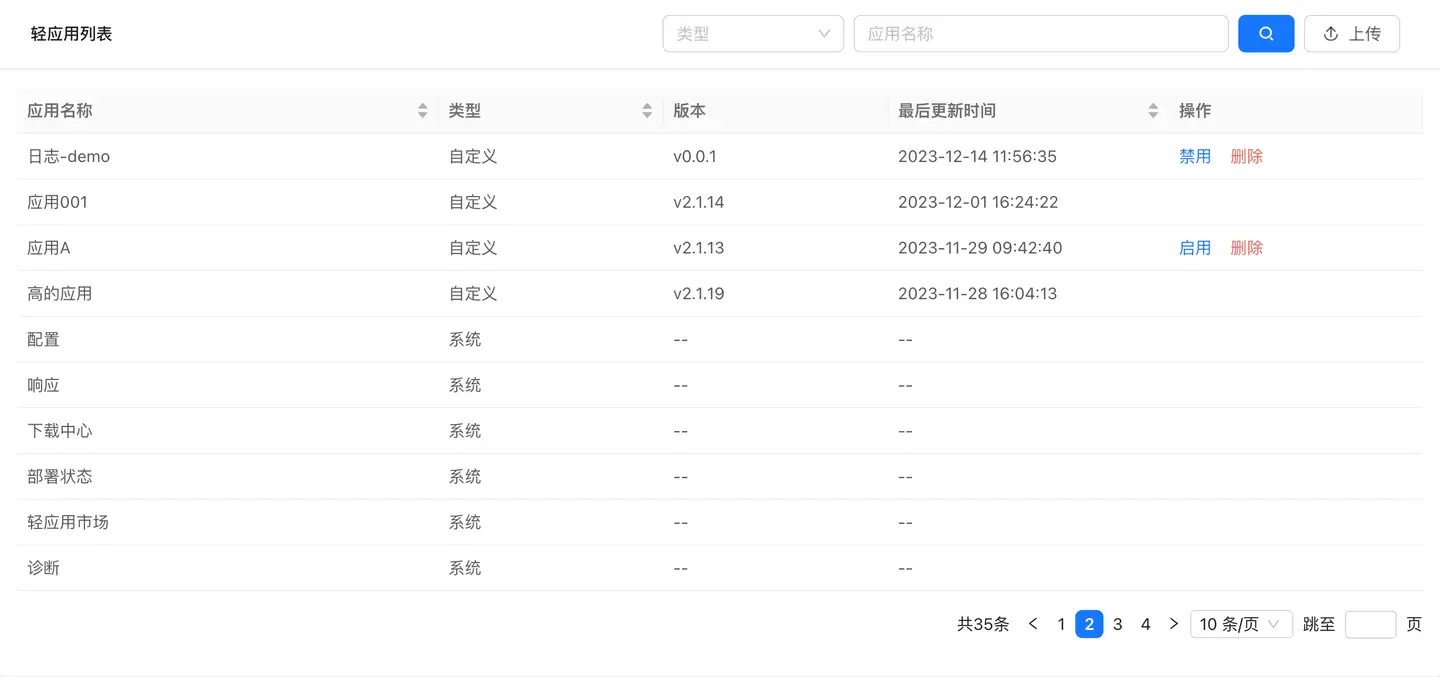Delete the 应用A app
The width and height of the screenshot is (1440, 677).
1246,248
